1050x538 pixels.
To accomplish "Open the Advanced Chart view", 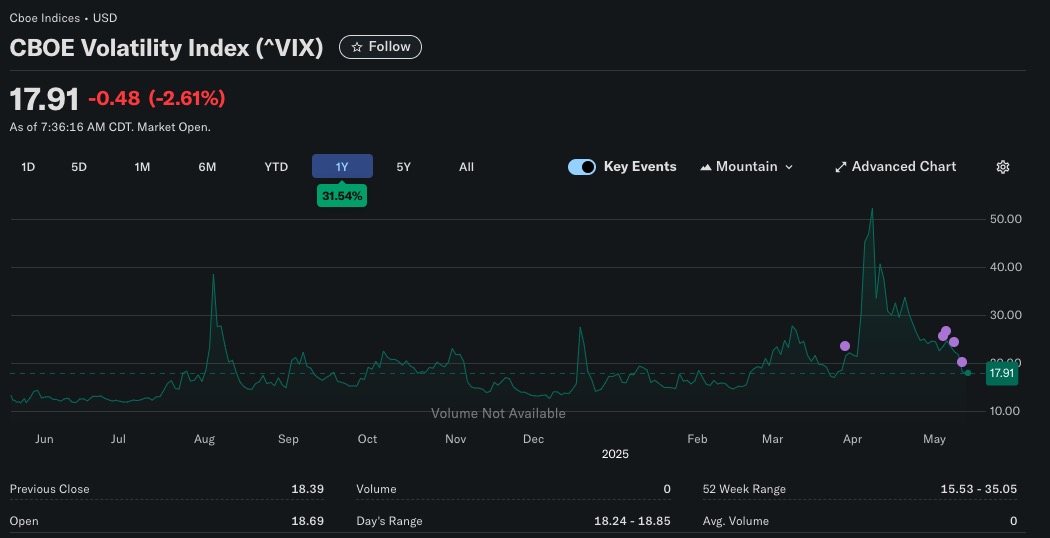I will point(895,167).
